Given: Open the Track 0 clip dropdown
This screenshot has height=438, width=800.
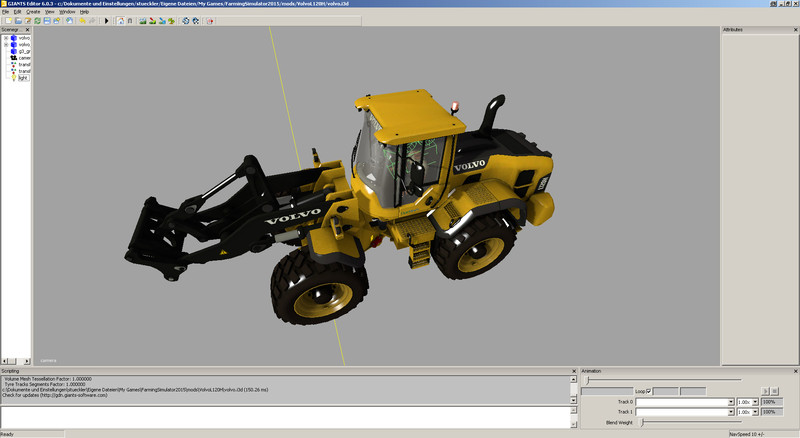Looking at the screenshot, I should coord(731,402).
